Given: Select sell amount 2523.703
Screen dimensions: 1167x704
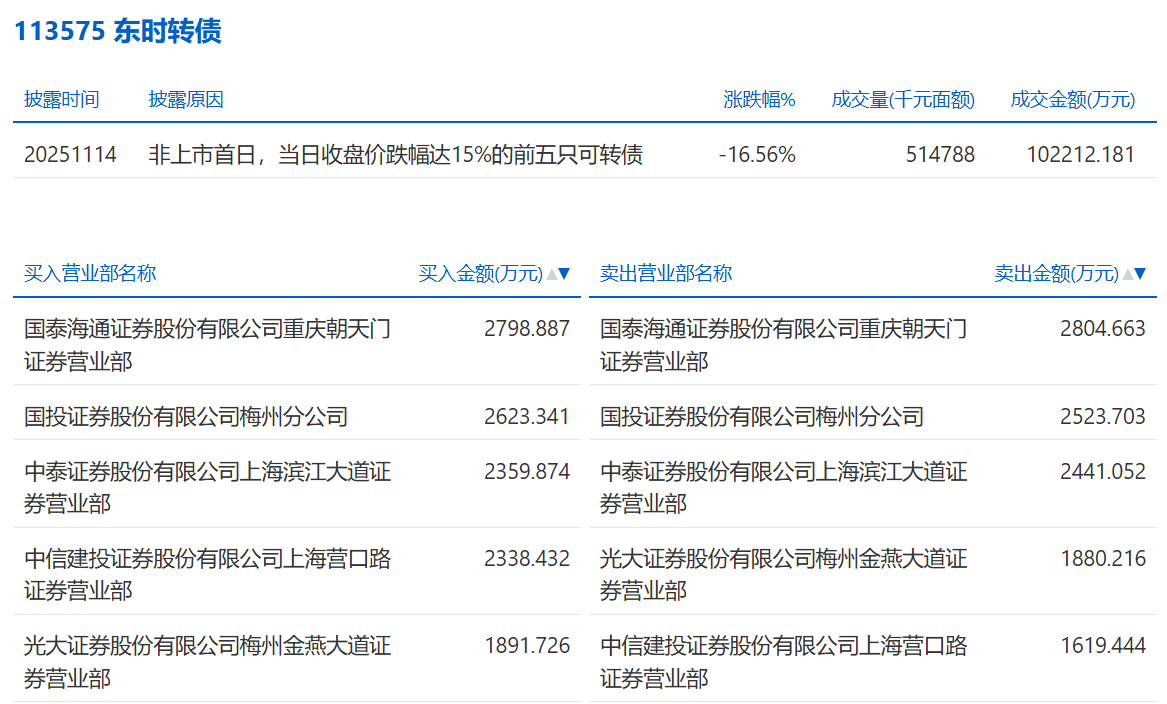Looking at the screenshot, I should [x=1103, y=417].
